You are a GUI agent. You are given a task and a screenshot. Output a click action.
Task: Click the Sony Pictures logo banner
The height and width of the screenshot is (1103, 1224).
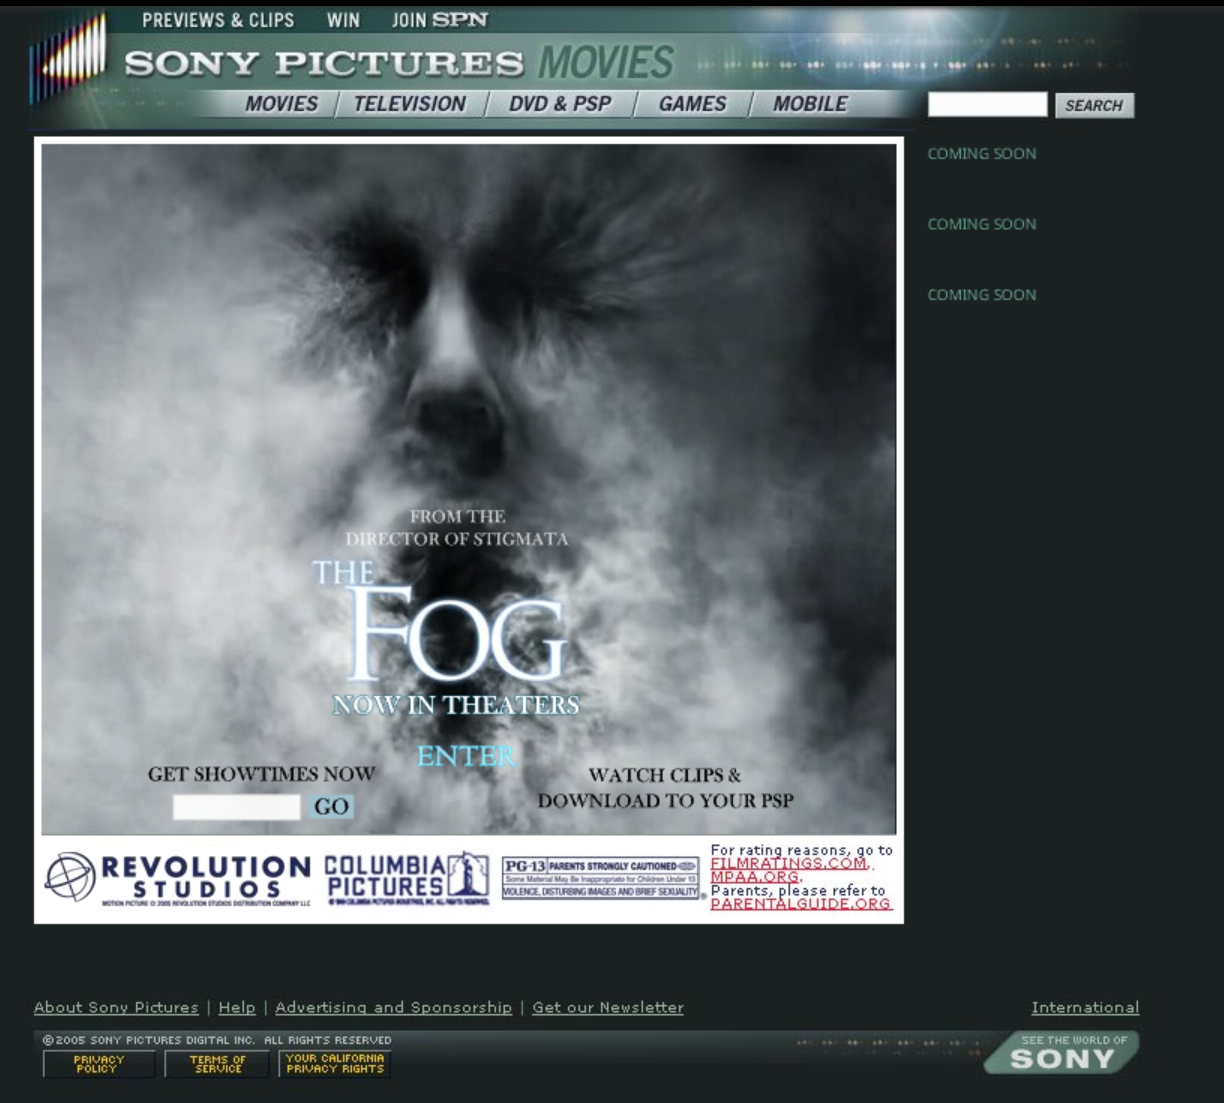click(x=399, y=63)
